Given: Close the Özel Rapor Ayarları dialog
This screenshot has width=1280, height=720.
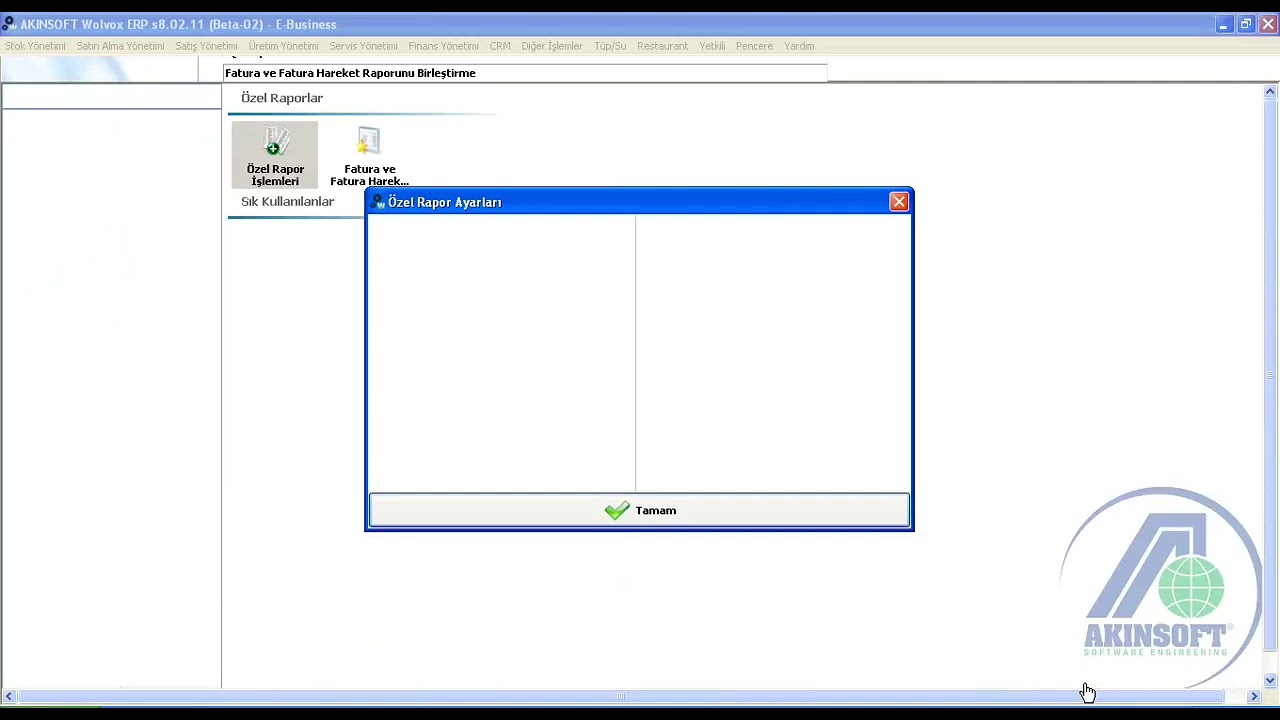Looking at the screenshot, I should (899, 202).
